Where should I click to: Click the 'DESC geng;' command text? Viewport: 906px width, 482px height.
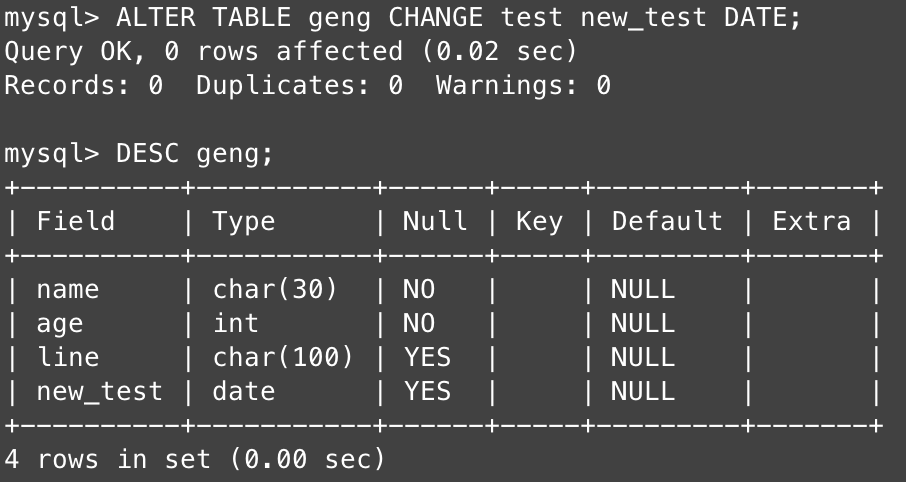pos(194,154)
